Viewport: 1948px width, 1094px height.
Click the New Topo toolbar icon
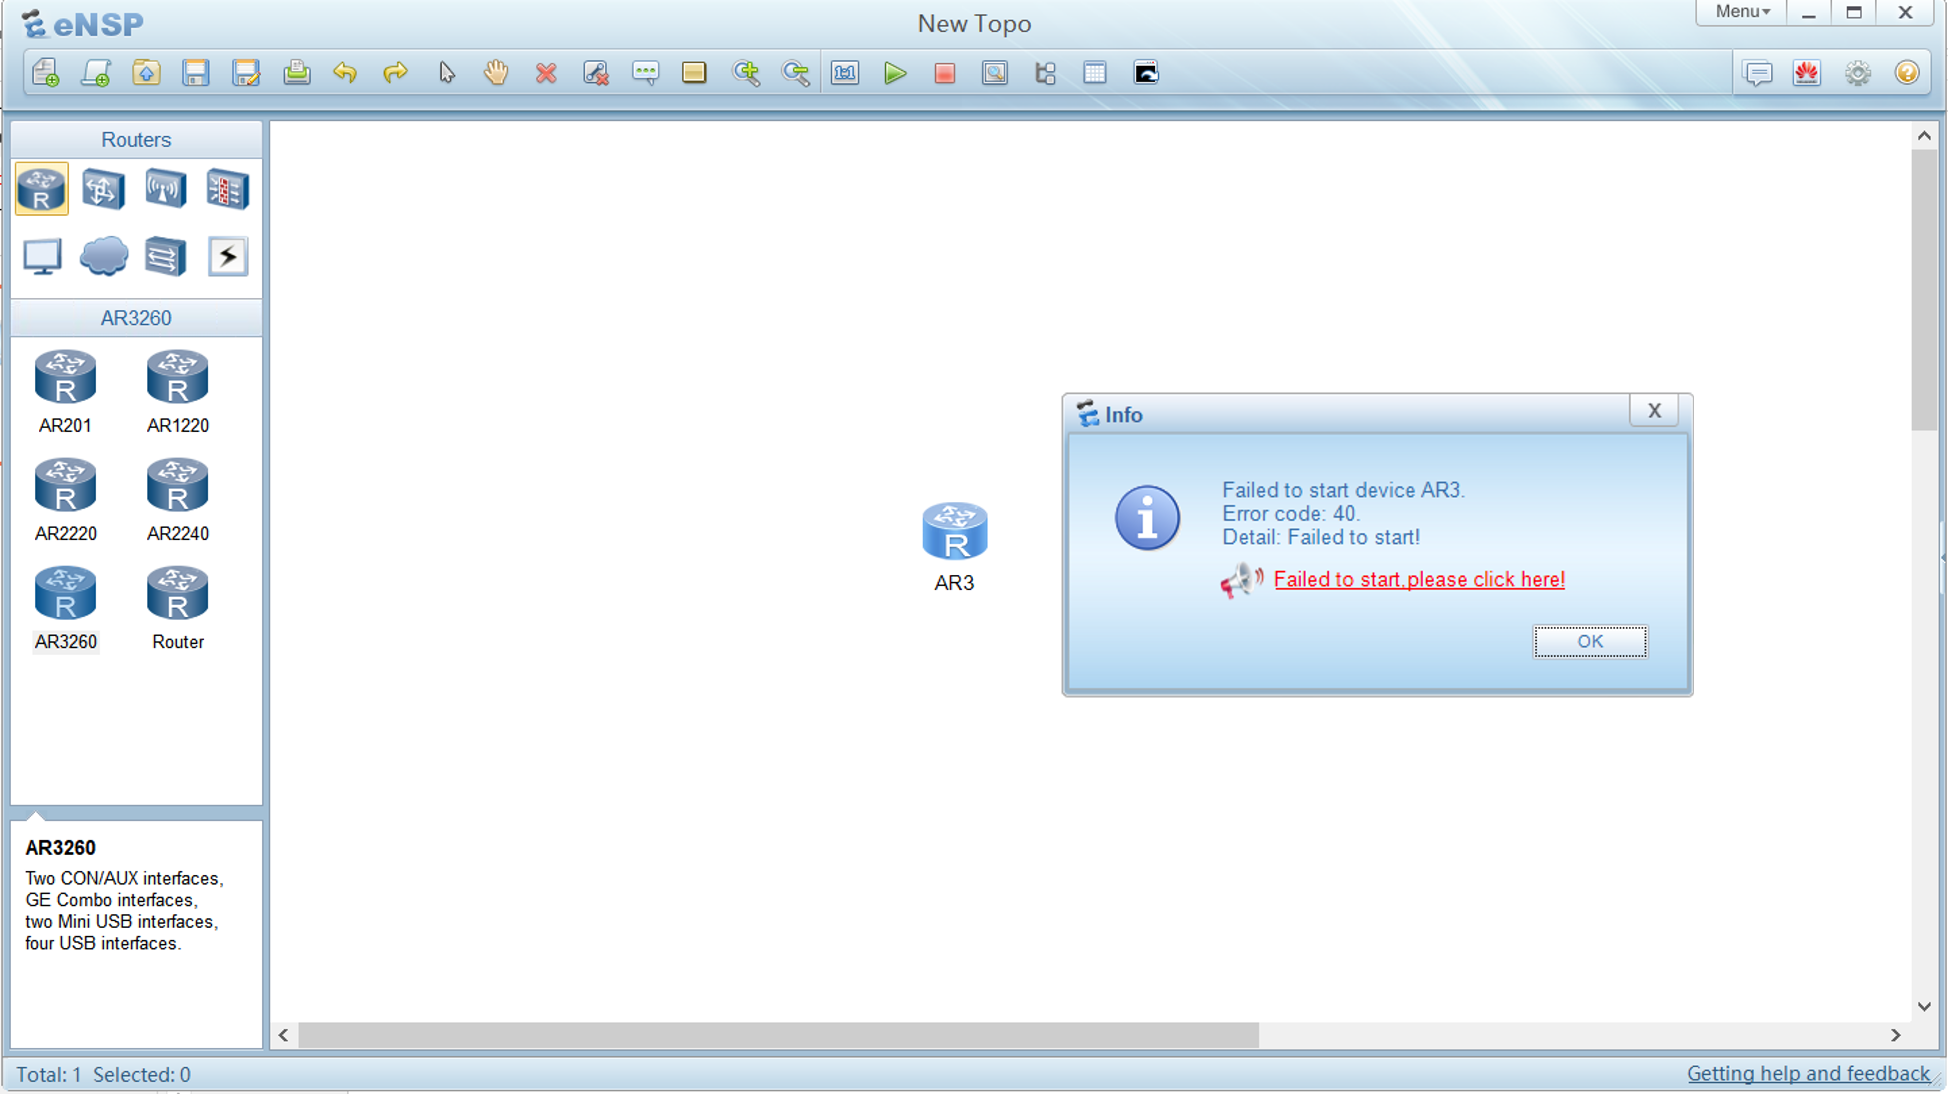[x=46, y=73]
